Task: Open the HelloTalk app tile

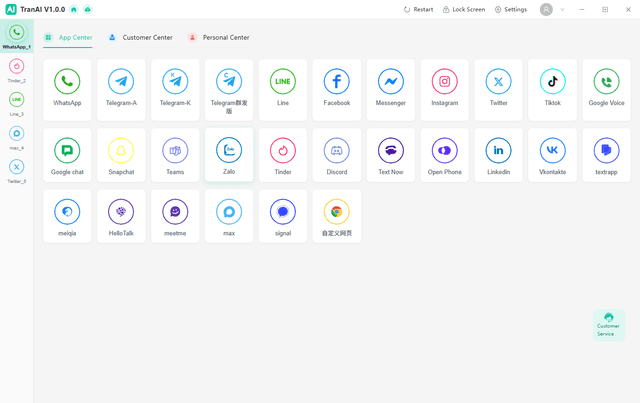Action: [x=121, y=216]
